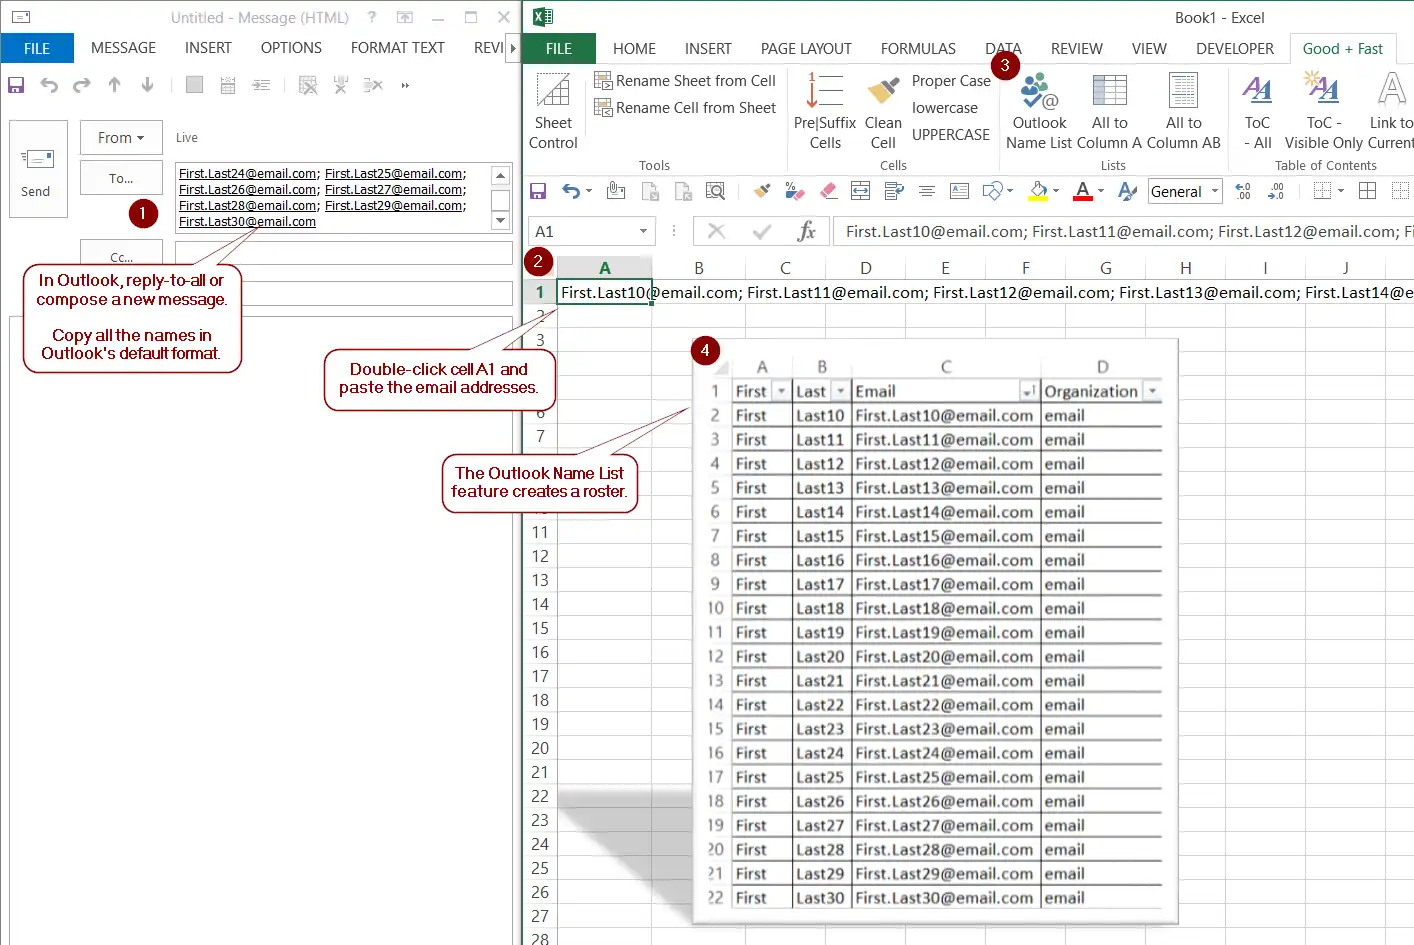This screenshot has width=1414, height=945.
Task: Select Format Painter brush in Excel
Action: tap(762, 191)
